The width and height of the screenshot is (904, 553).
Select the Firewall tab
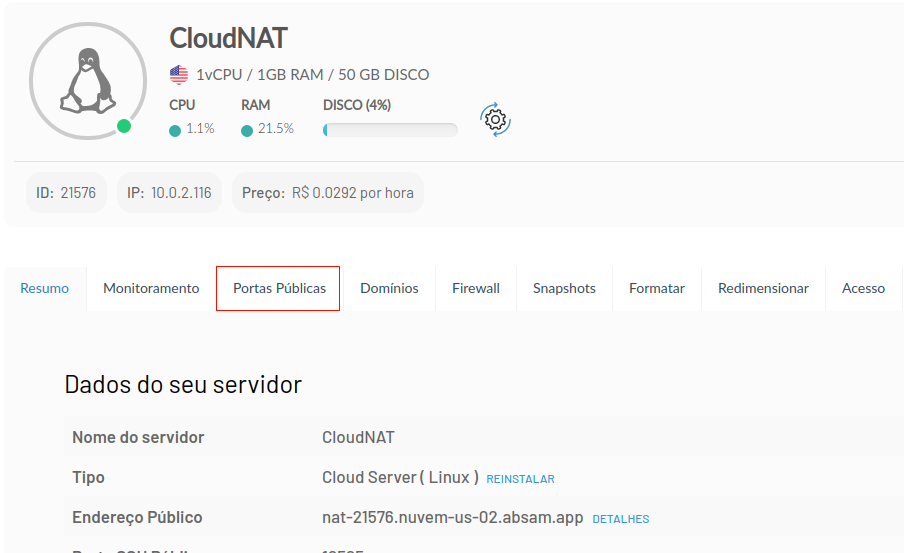(x=475, y=288)
